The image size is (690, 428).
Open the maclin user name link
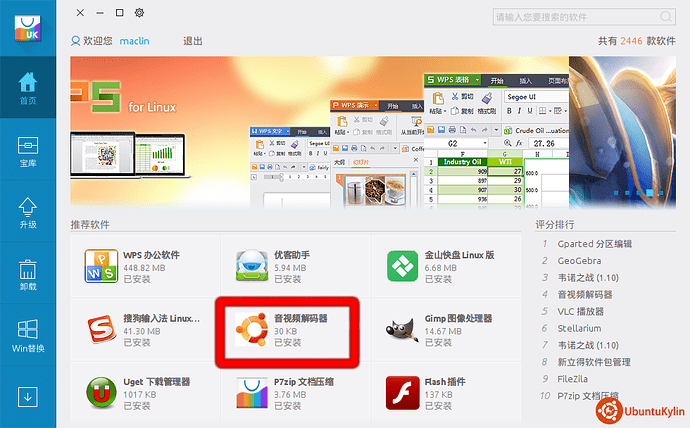click(134, 41)
